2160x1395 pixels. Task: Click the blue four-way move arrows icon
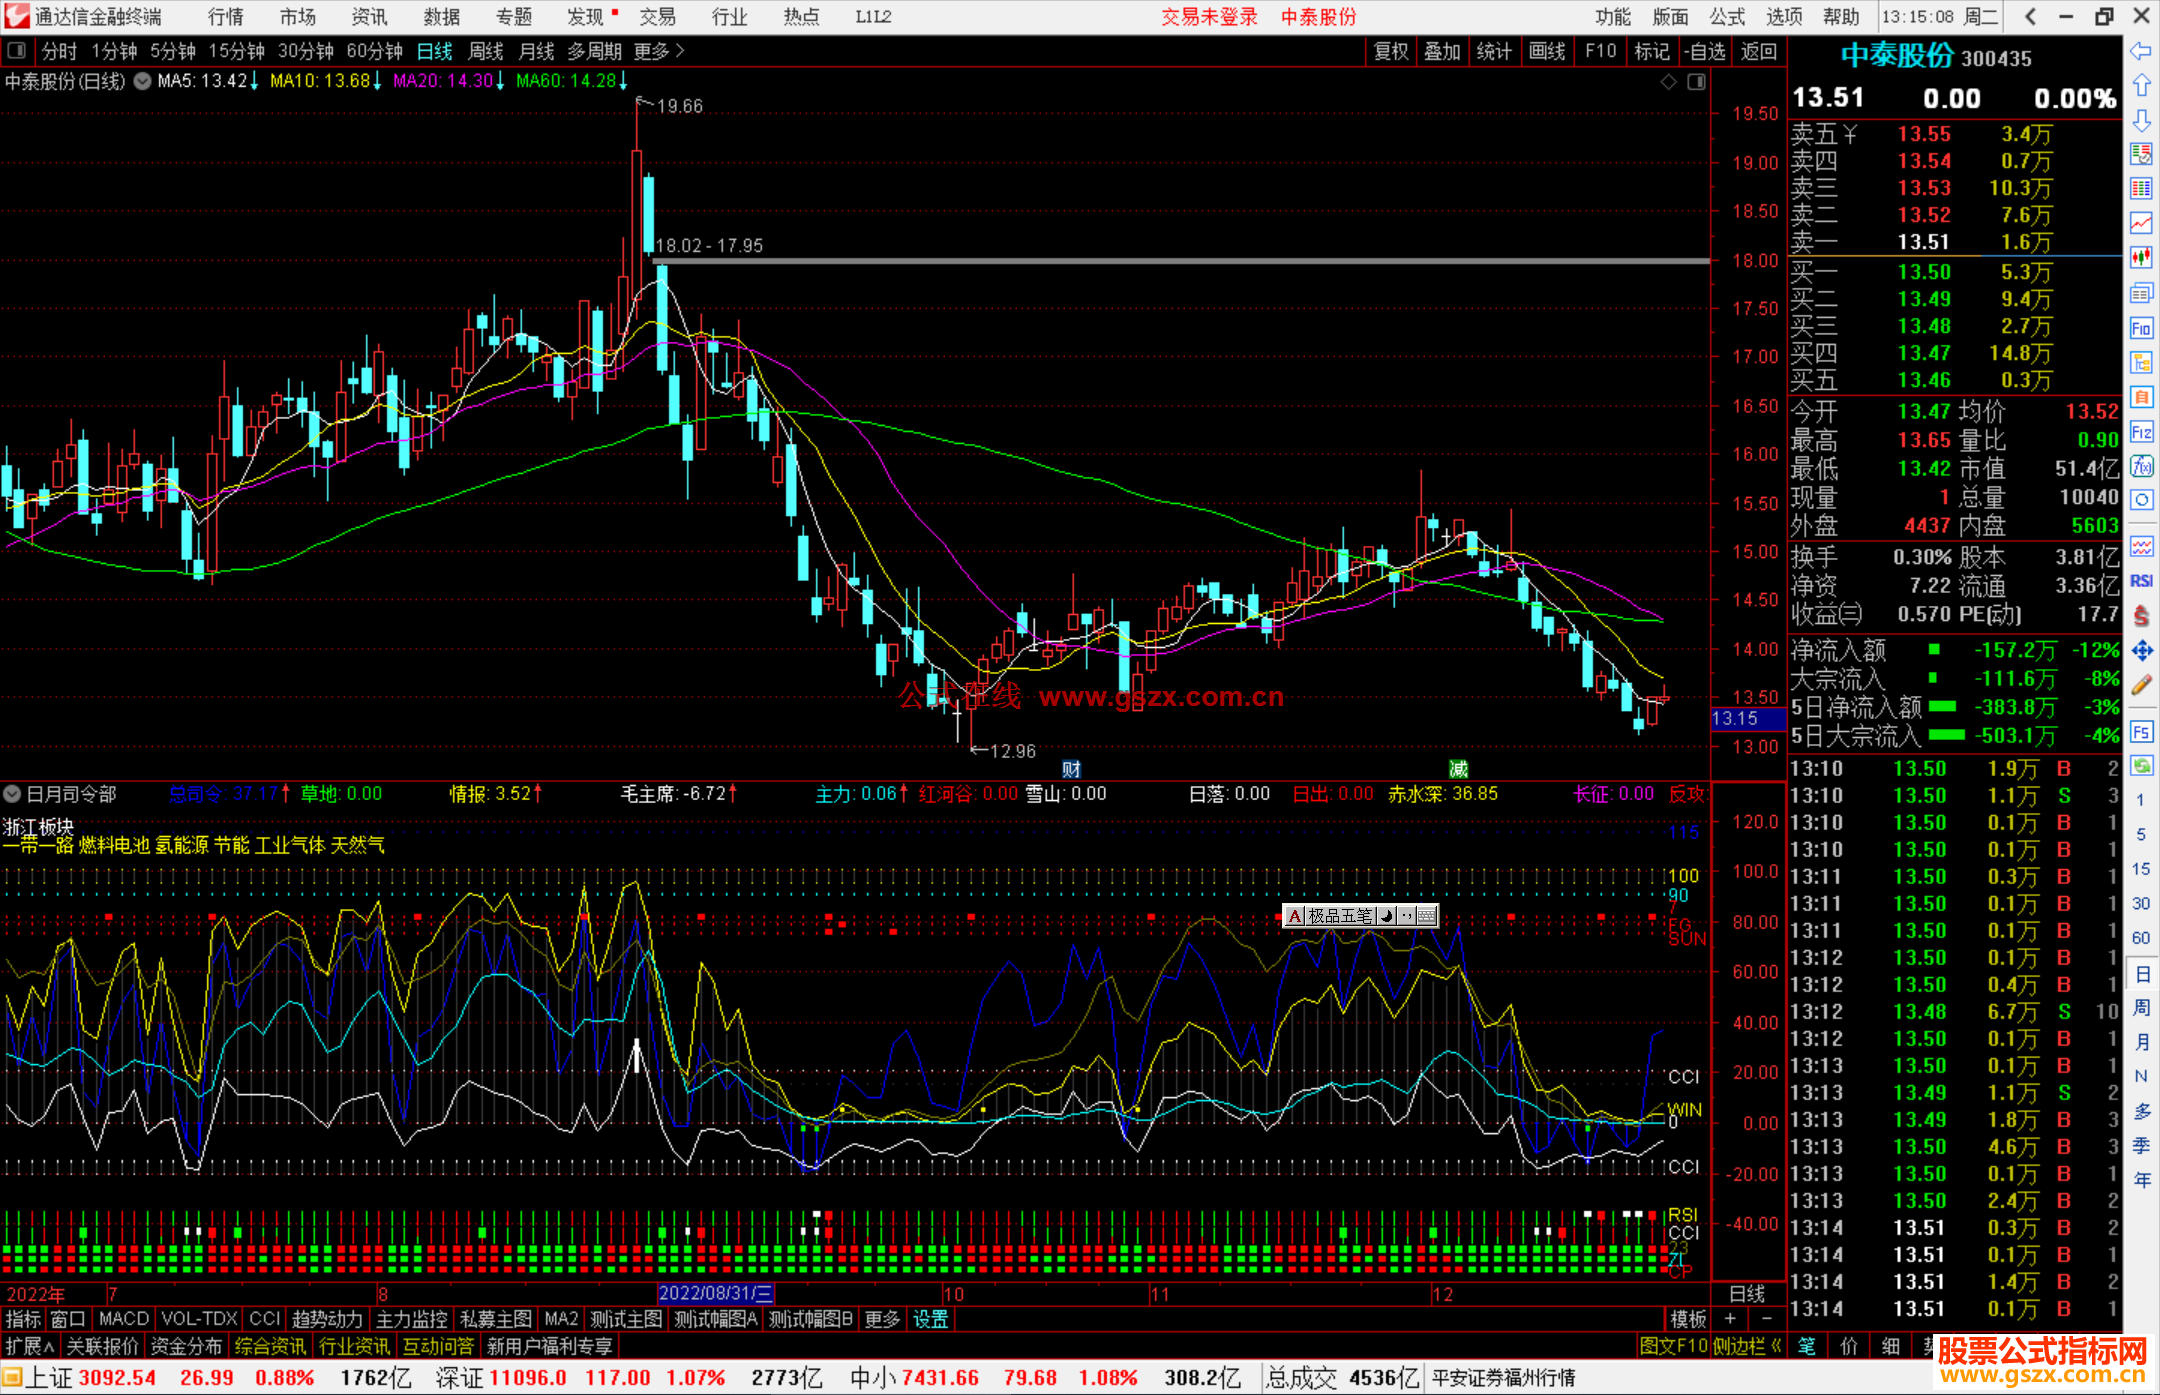(2141, 651)
